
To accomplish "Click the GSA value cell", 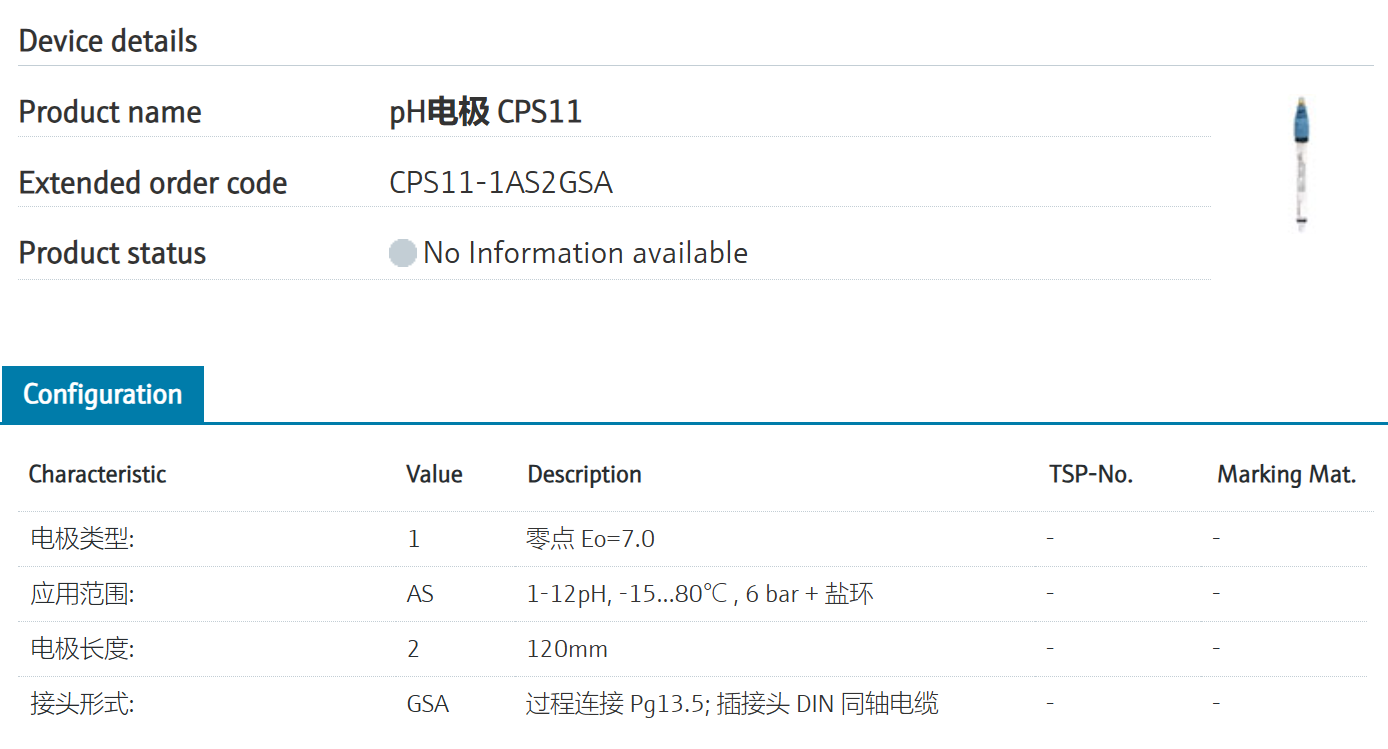I will 427,704.
